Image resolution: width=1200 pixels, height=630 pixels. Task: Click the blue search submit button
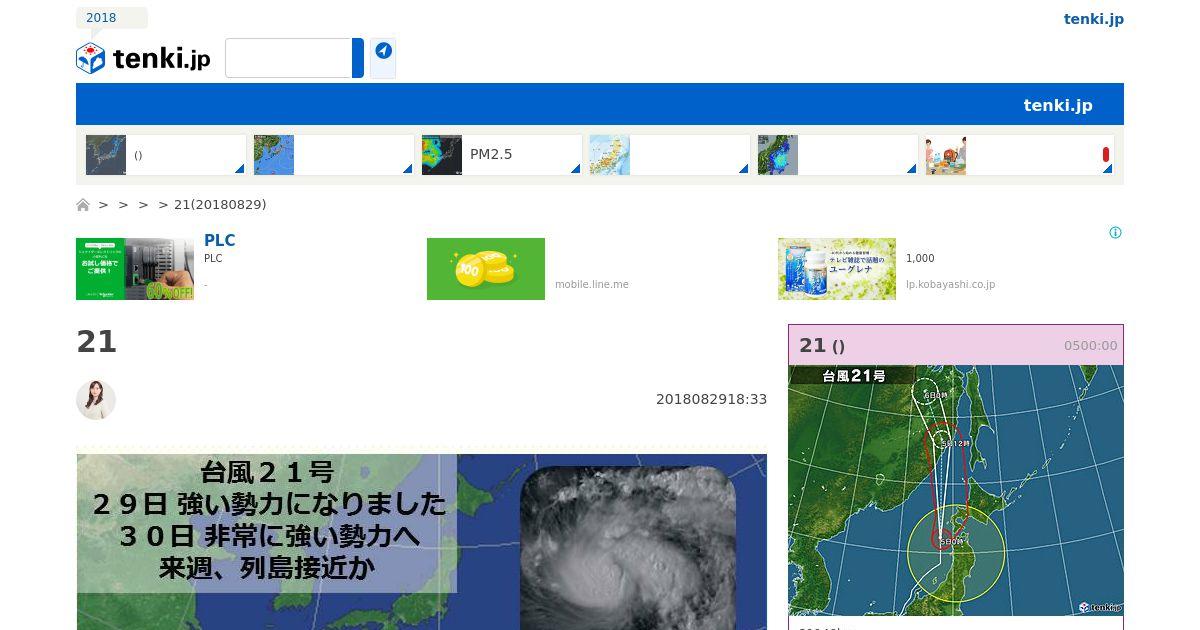click(x=358, y=58)
